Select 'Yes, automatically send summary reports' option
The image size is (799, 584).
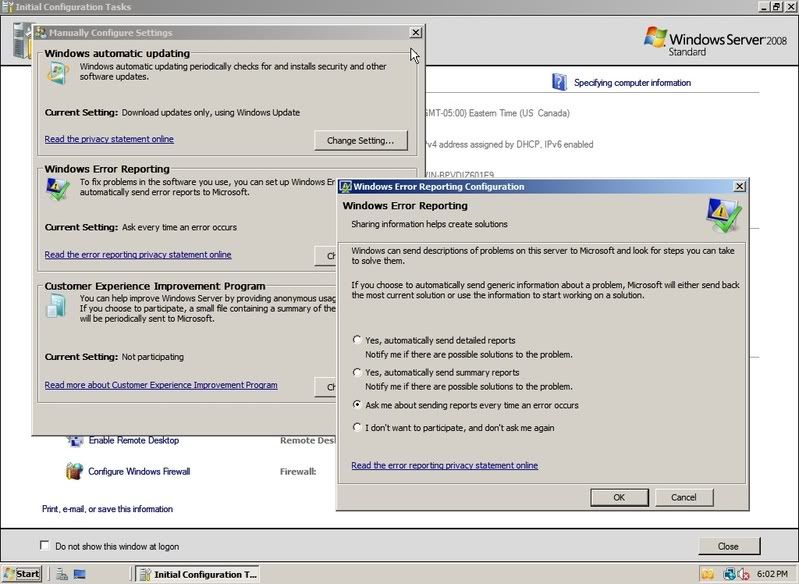click(357, 373)
